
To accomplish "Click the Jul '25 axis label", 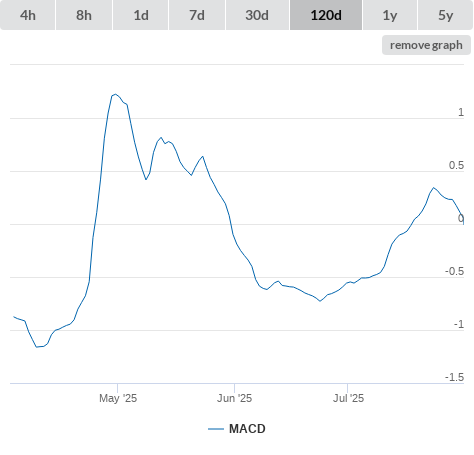I will (348, 398).
